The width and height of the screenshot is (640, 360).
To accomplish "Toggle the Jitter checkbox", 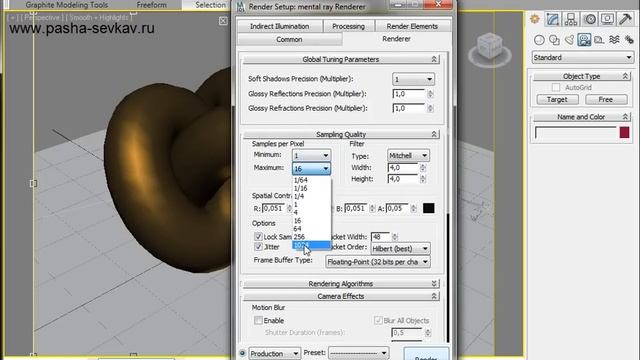I will pos(258,247).
